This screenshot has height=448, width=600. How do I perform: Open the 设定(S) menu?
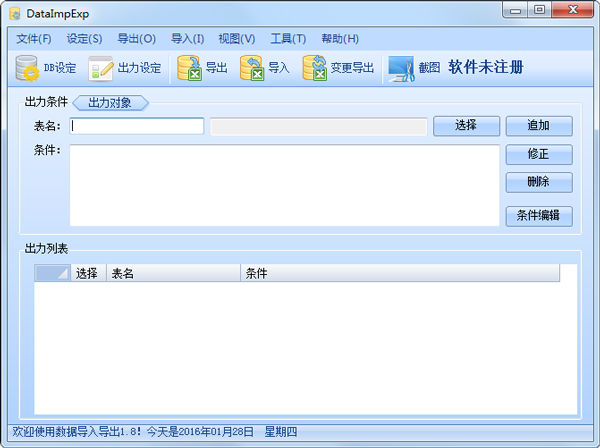click(84, 38)
